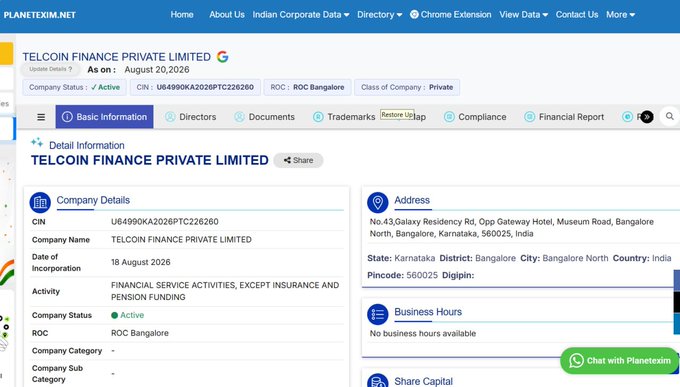Expand the More dropdown menu

pyautogui.click(x=620, y=15)
